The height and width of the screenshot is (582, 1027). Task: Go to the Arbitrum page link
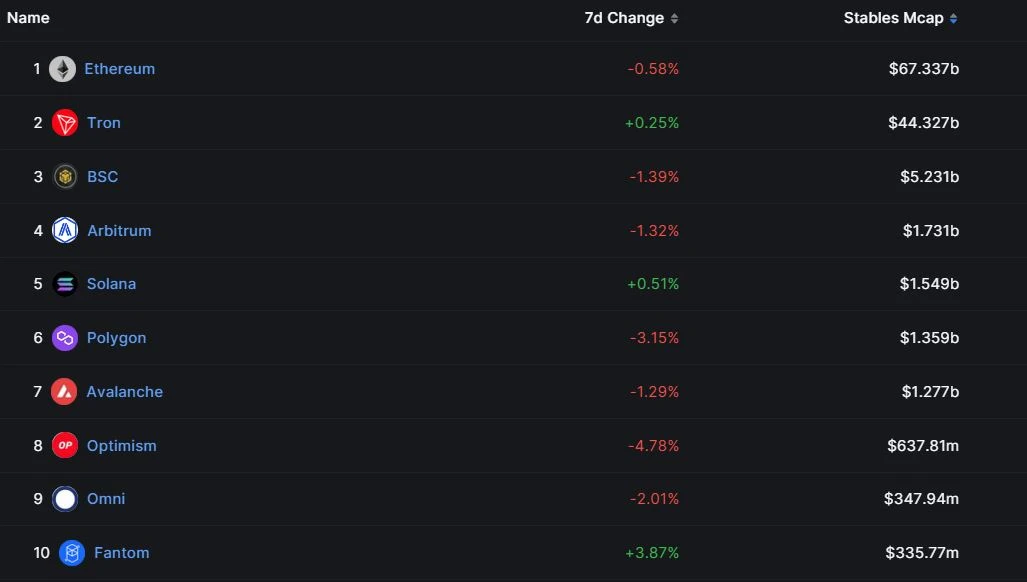(x=119, y=231)
